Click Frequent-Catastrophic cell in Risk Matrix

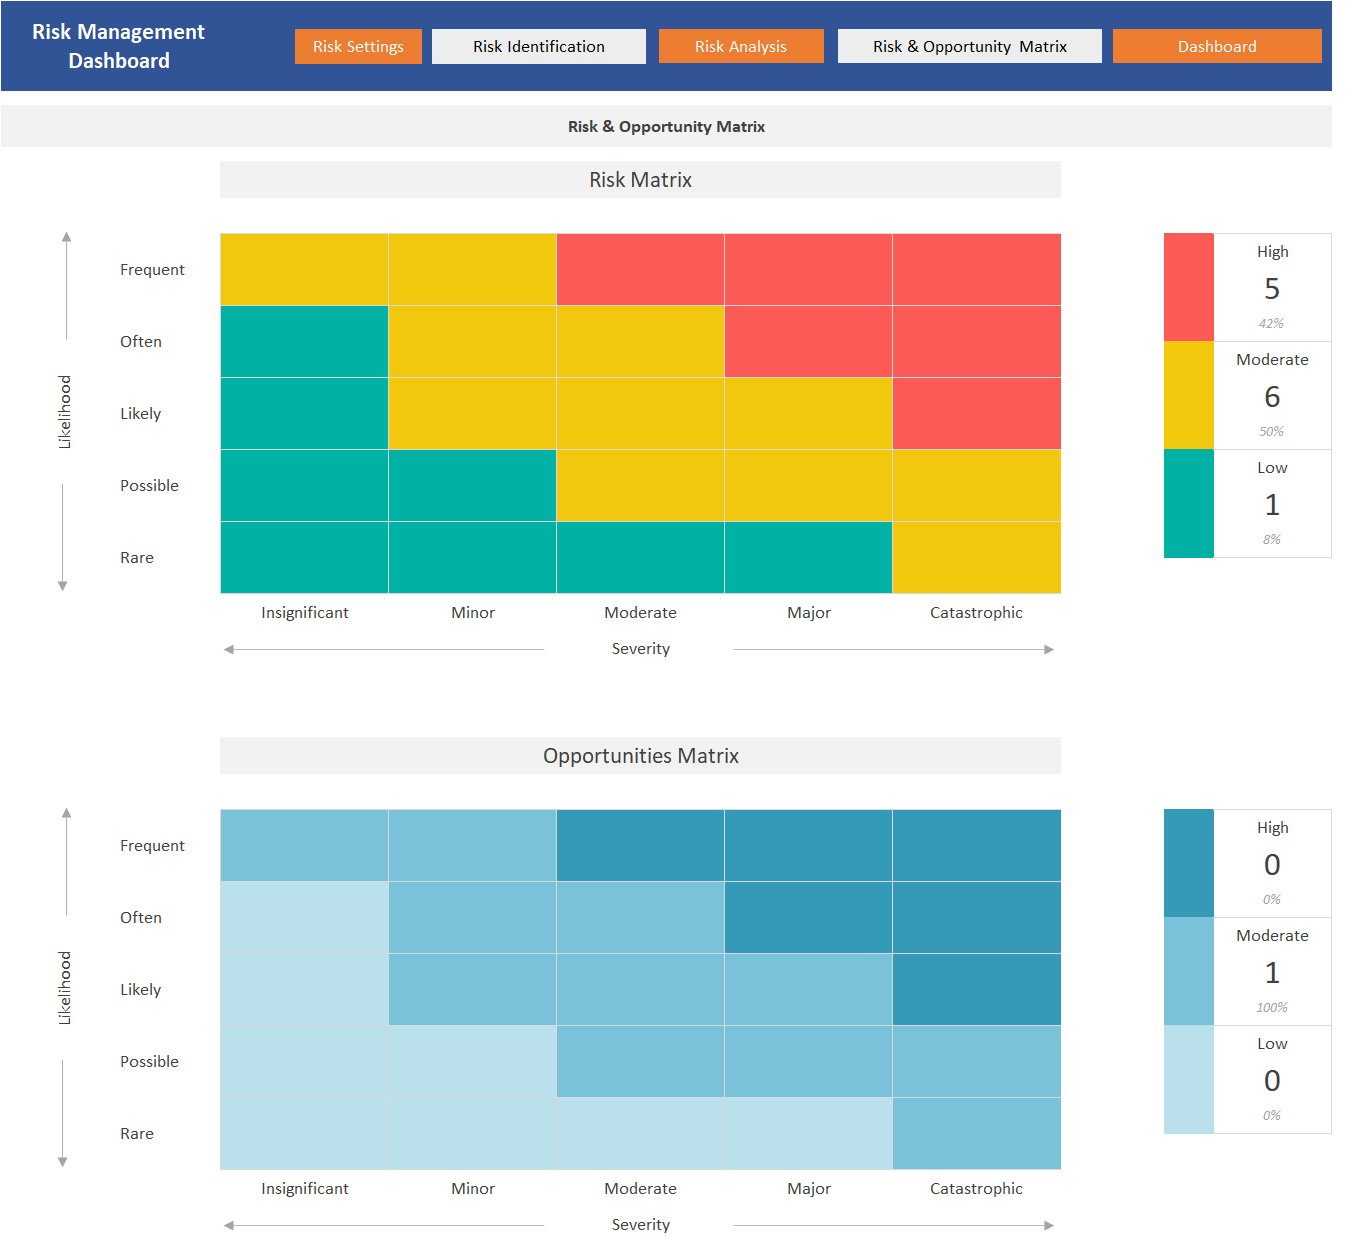977,269
